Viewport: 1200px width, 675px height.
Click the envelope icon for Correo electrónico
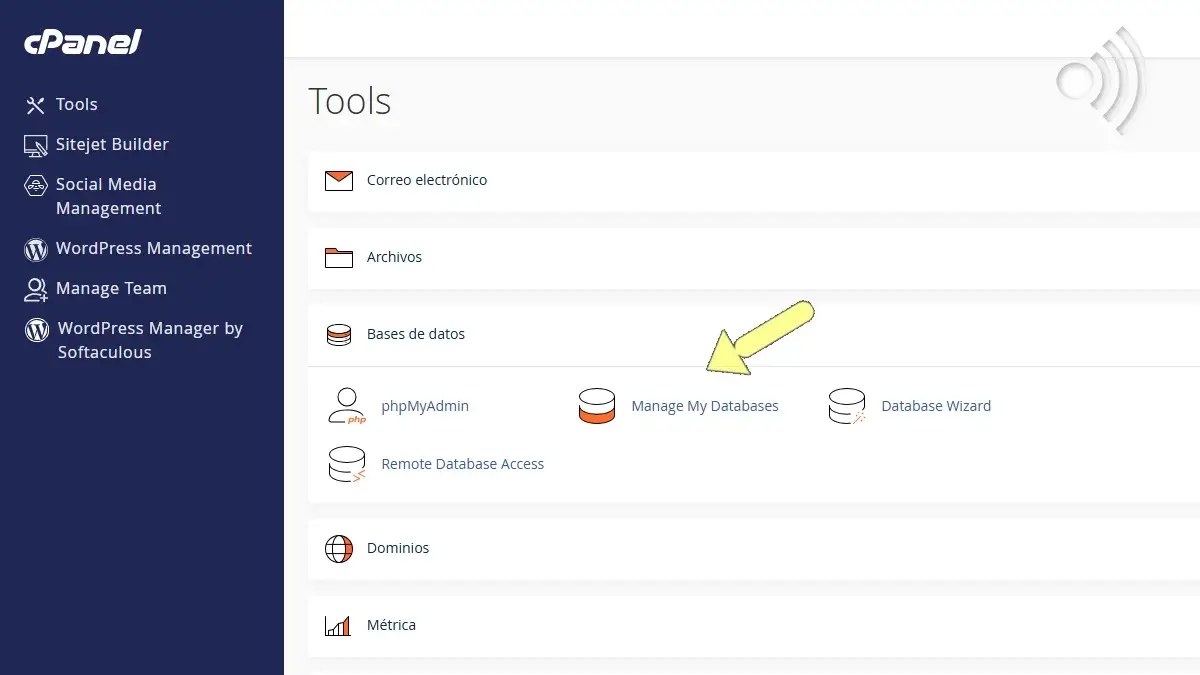(x=339, y=180)
